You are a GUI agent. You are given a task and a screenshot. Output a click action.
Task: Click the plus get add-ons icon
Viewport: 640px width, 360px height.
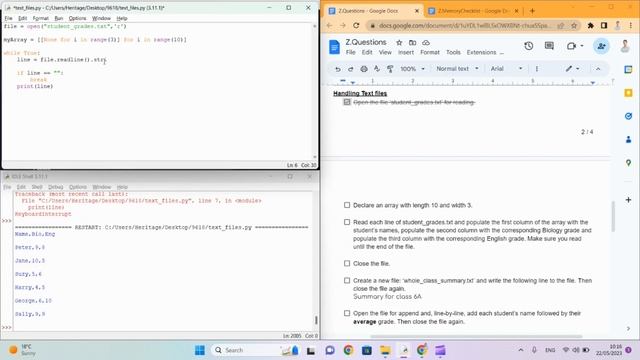coord(629,200)
